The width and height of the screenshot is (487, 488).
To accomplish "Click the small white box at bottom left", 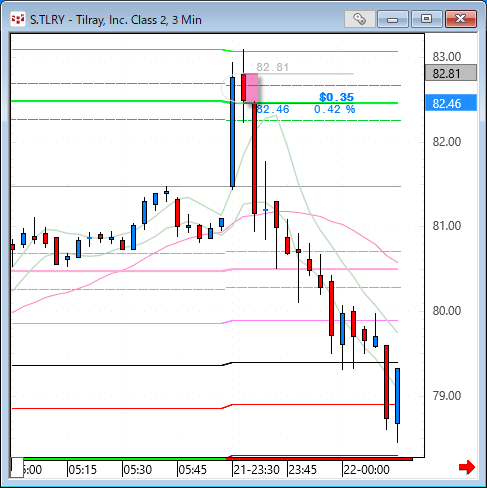I will click(x=17, y=468).
